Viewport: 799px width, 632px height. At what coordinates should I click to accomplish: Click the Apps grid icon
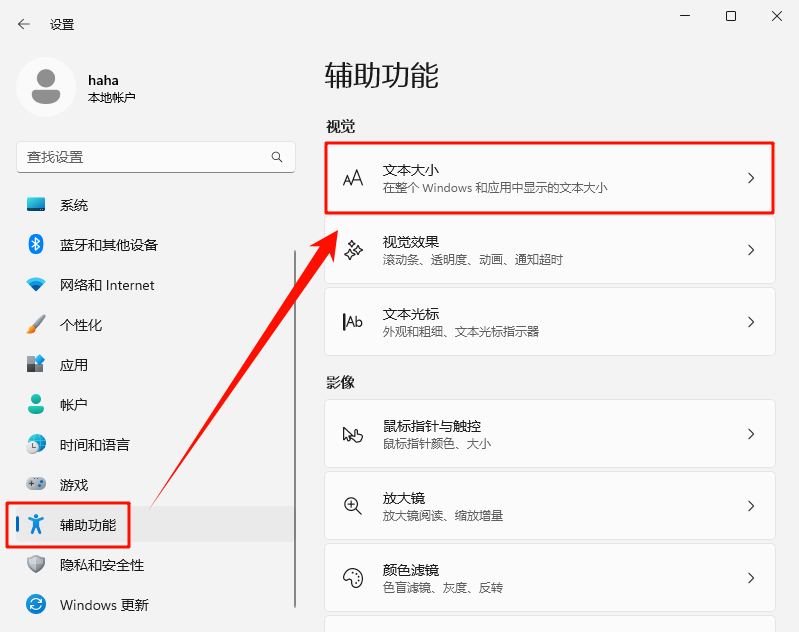pos(36,364)
